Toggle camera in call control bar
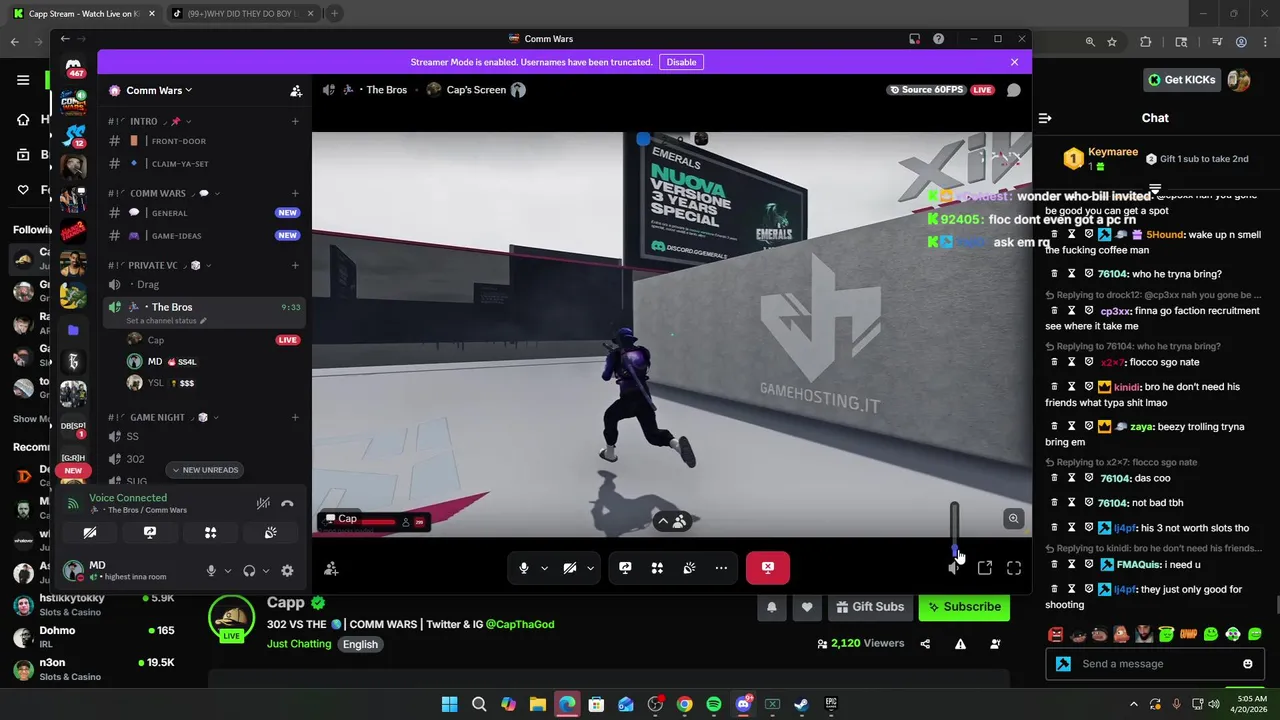The width and height of the screenshot is (1280, 720). [569, 568]
